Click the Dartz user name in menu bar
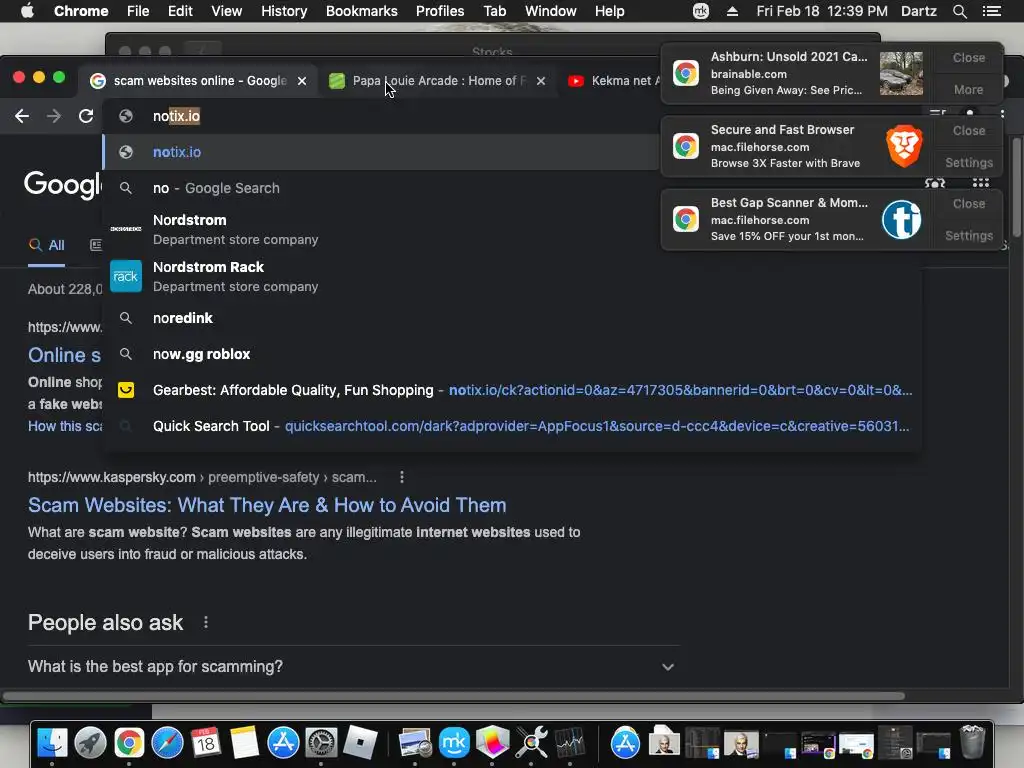Viewport: 1024px width, 768px height. (x=918, y=11)
